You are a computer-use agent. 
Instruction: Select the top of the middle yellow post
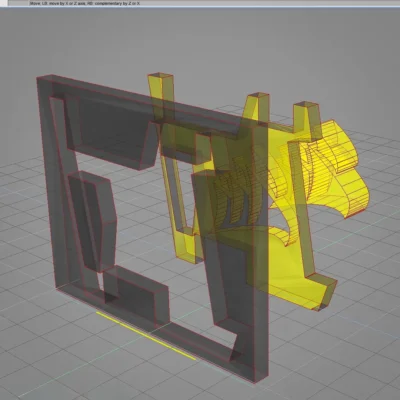[258, 96]
